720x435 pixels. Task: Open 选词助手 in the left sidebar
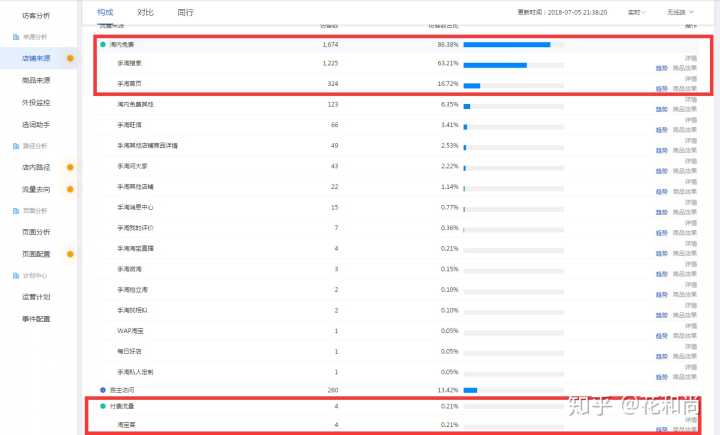(36, 124)
